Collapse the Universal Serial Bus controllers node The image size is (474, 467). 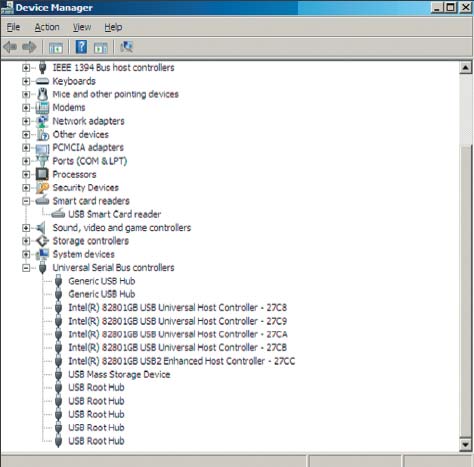coord(26,268)
